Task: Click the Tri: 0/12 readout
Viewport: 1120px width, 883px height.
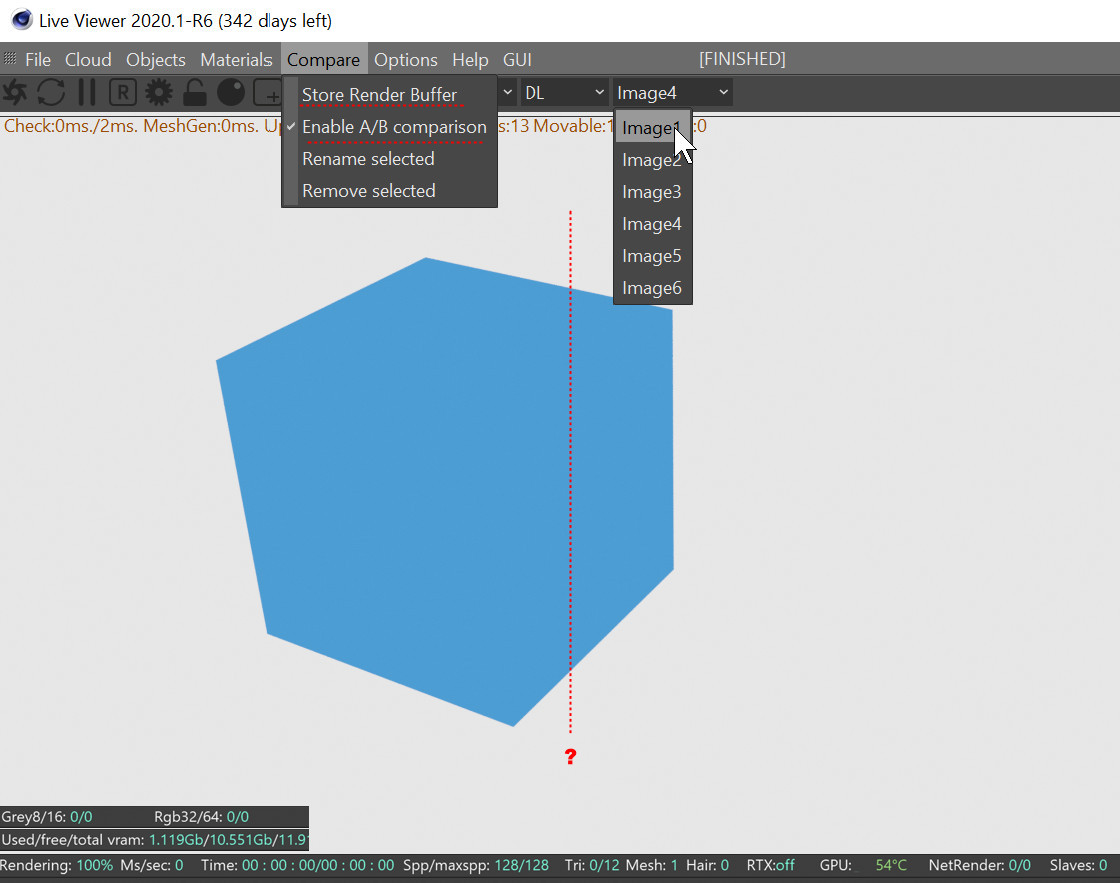Action: (x=592, y=865)
